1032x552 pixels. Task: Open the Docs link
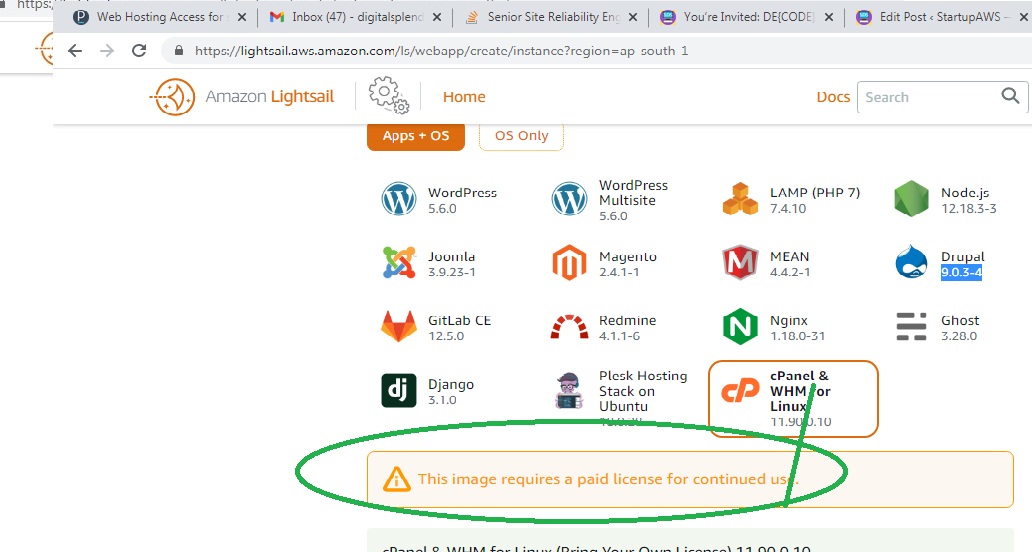pos(833,97)
